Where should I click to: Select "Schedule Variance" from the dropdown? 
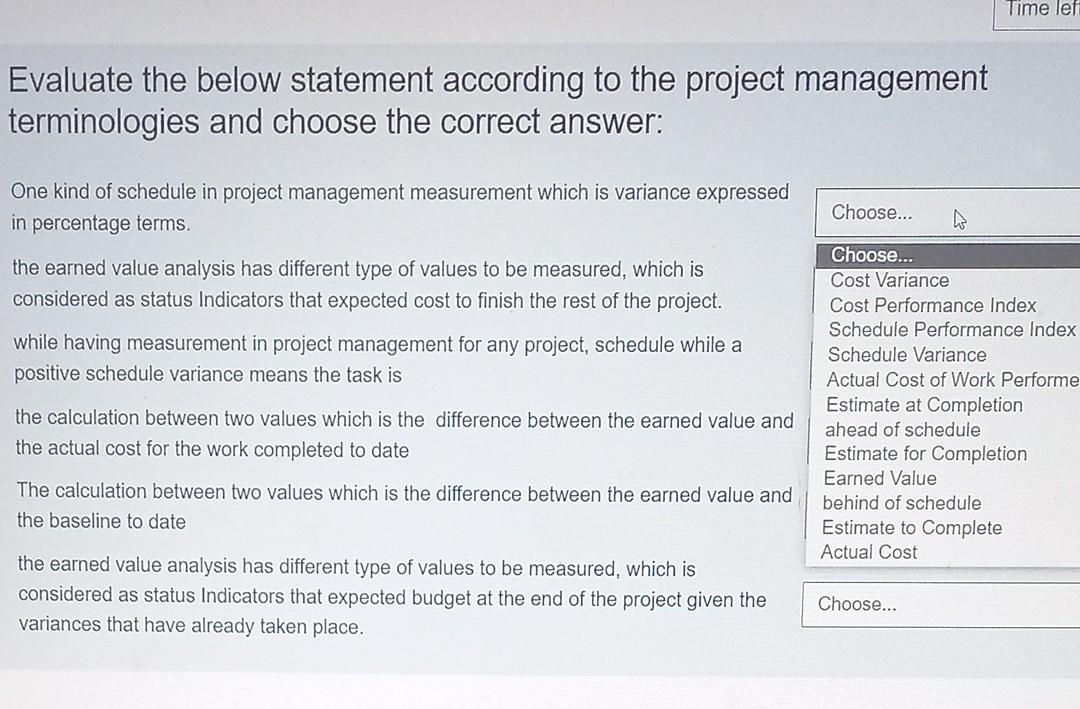907,355
